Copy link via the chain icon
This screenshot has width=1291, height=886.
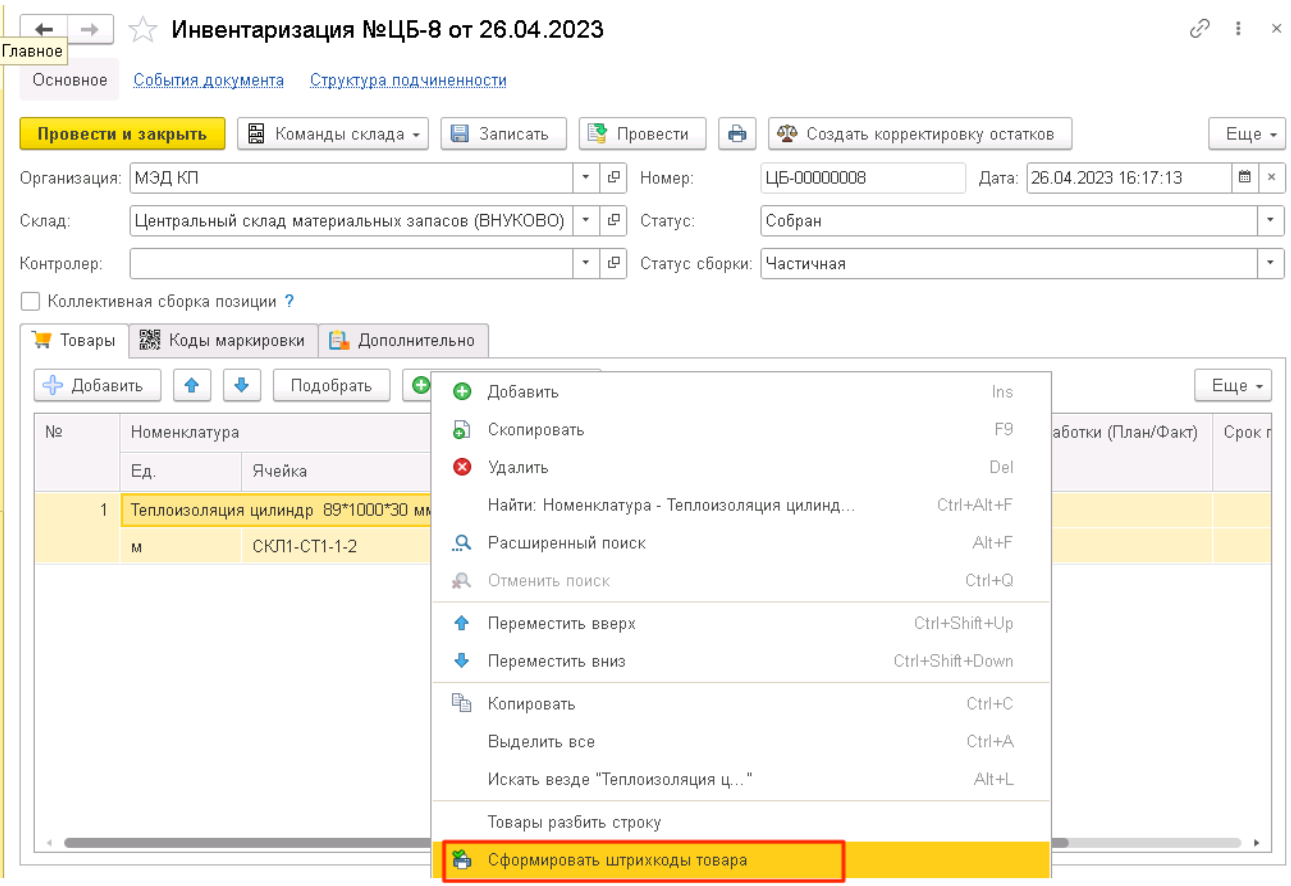(x=1199, y=29)
